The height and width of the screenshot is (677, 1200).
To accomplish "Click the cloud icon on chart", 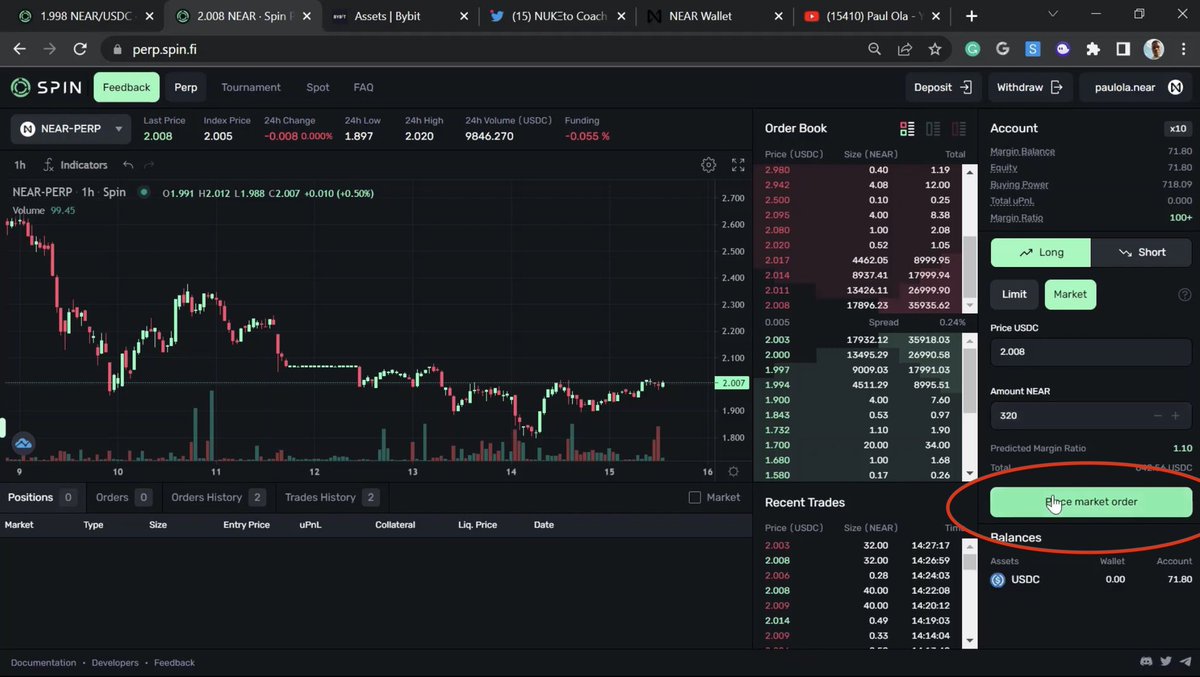I will pyautogui.click(x=22, y=443).
